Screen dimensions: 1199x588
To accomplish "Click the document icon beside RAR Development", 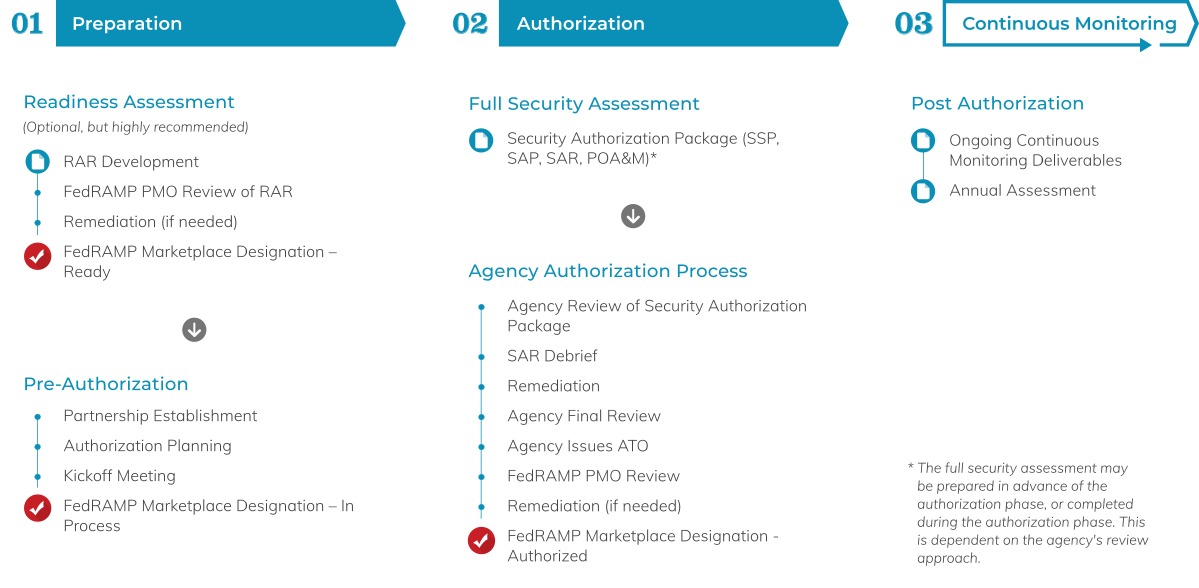I will tap(37, 161).
